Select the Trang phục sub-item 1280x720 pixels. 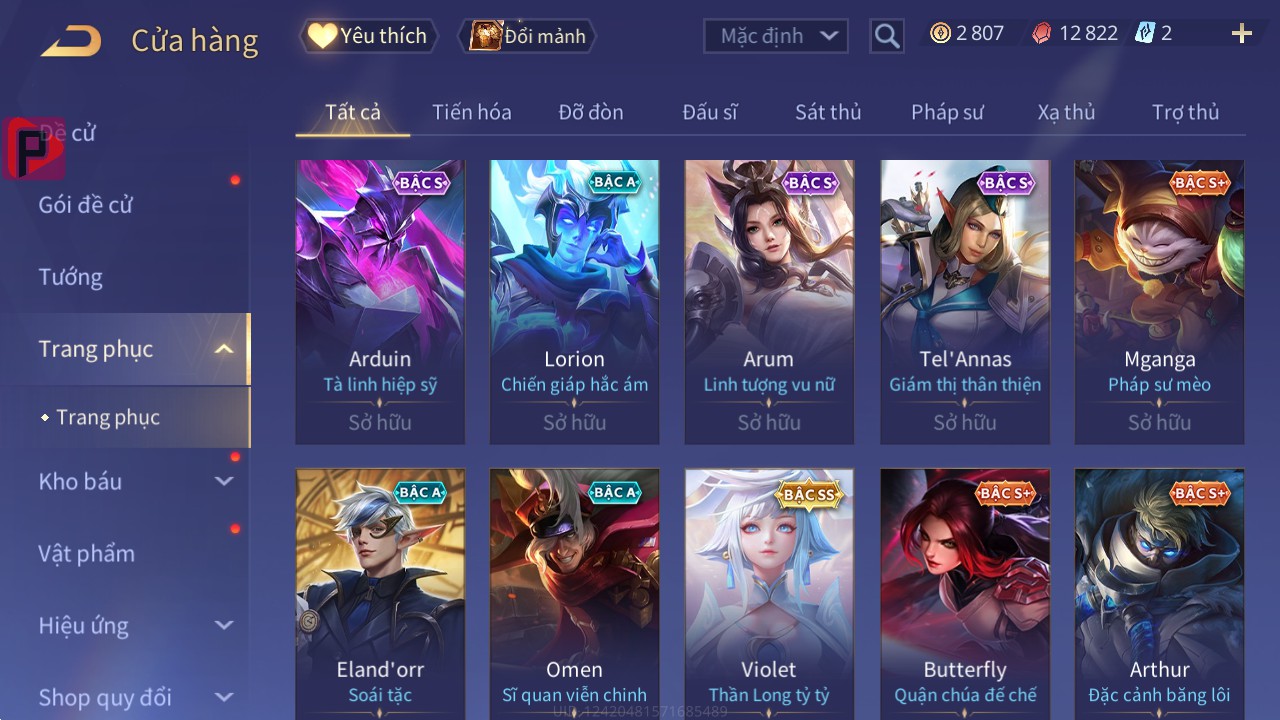click(x=108, y=417)
